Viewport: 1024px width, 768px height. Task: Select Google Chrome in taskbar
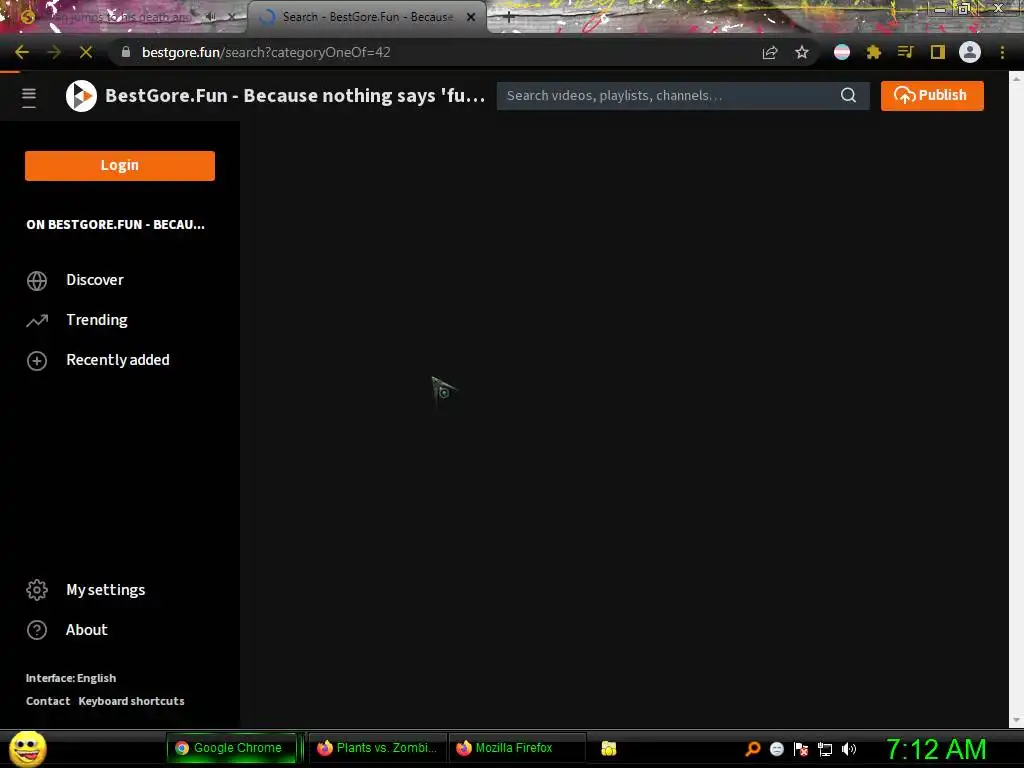tap(232, 748)
